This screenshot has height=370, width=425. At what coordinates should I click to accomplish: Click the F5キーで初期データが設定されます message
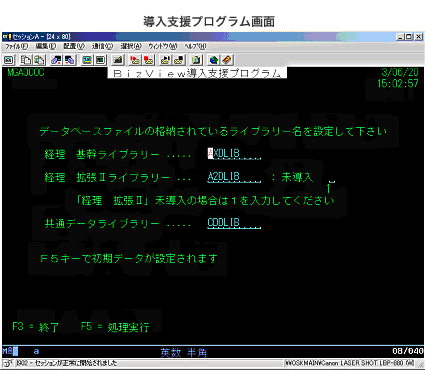[x=129, y=258]
